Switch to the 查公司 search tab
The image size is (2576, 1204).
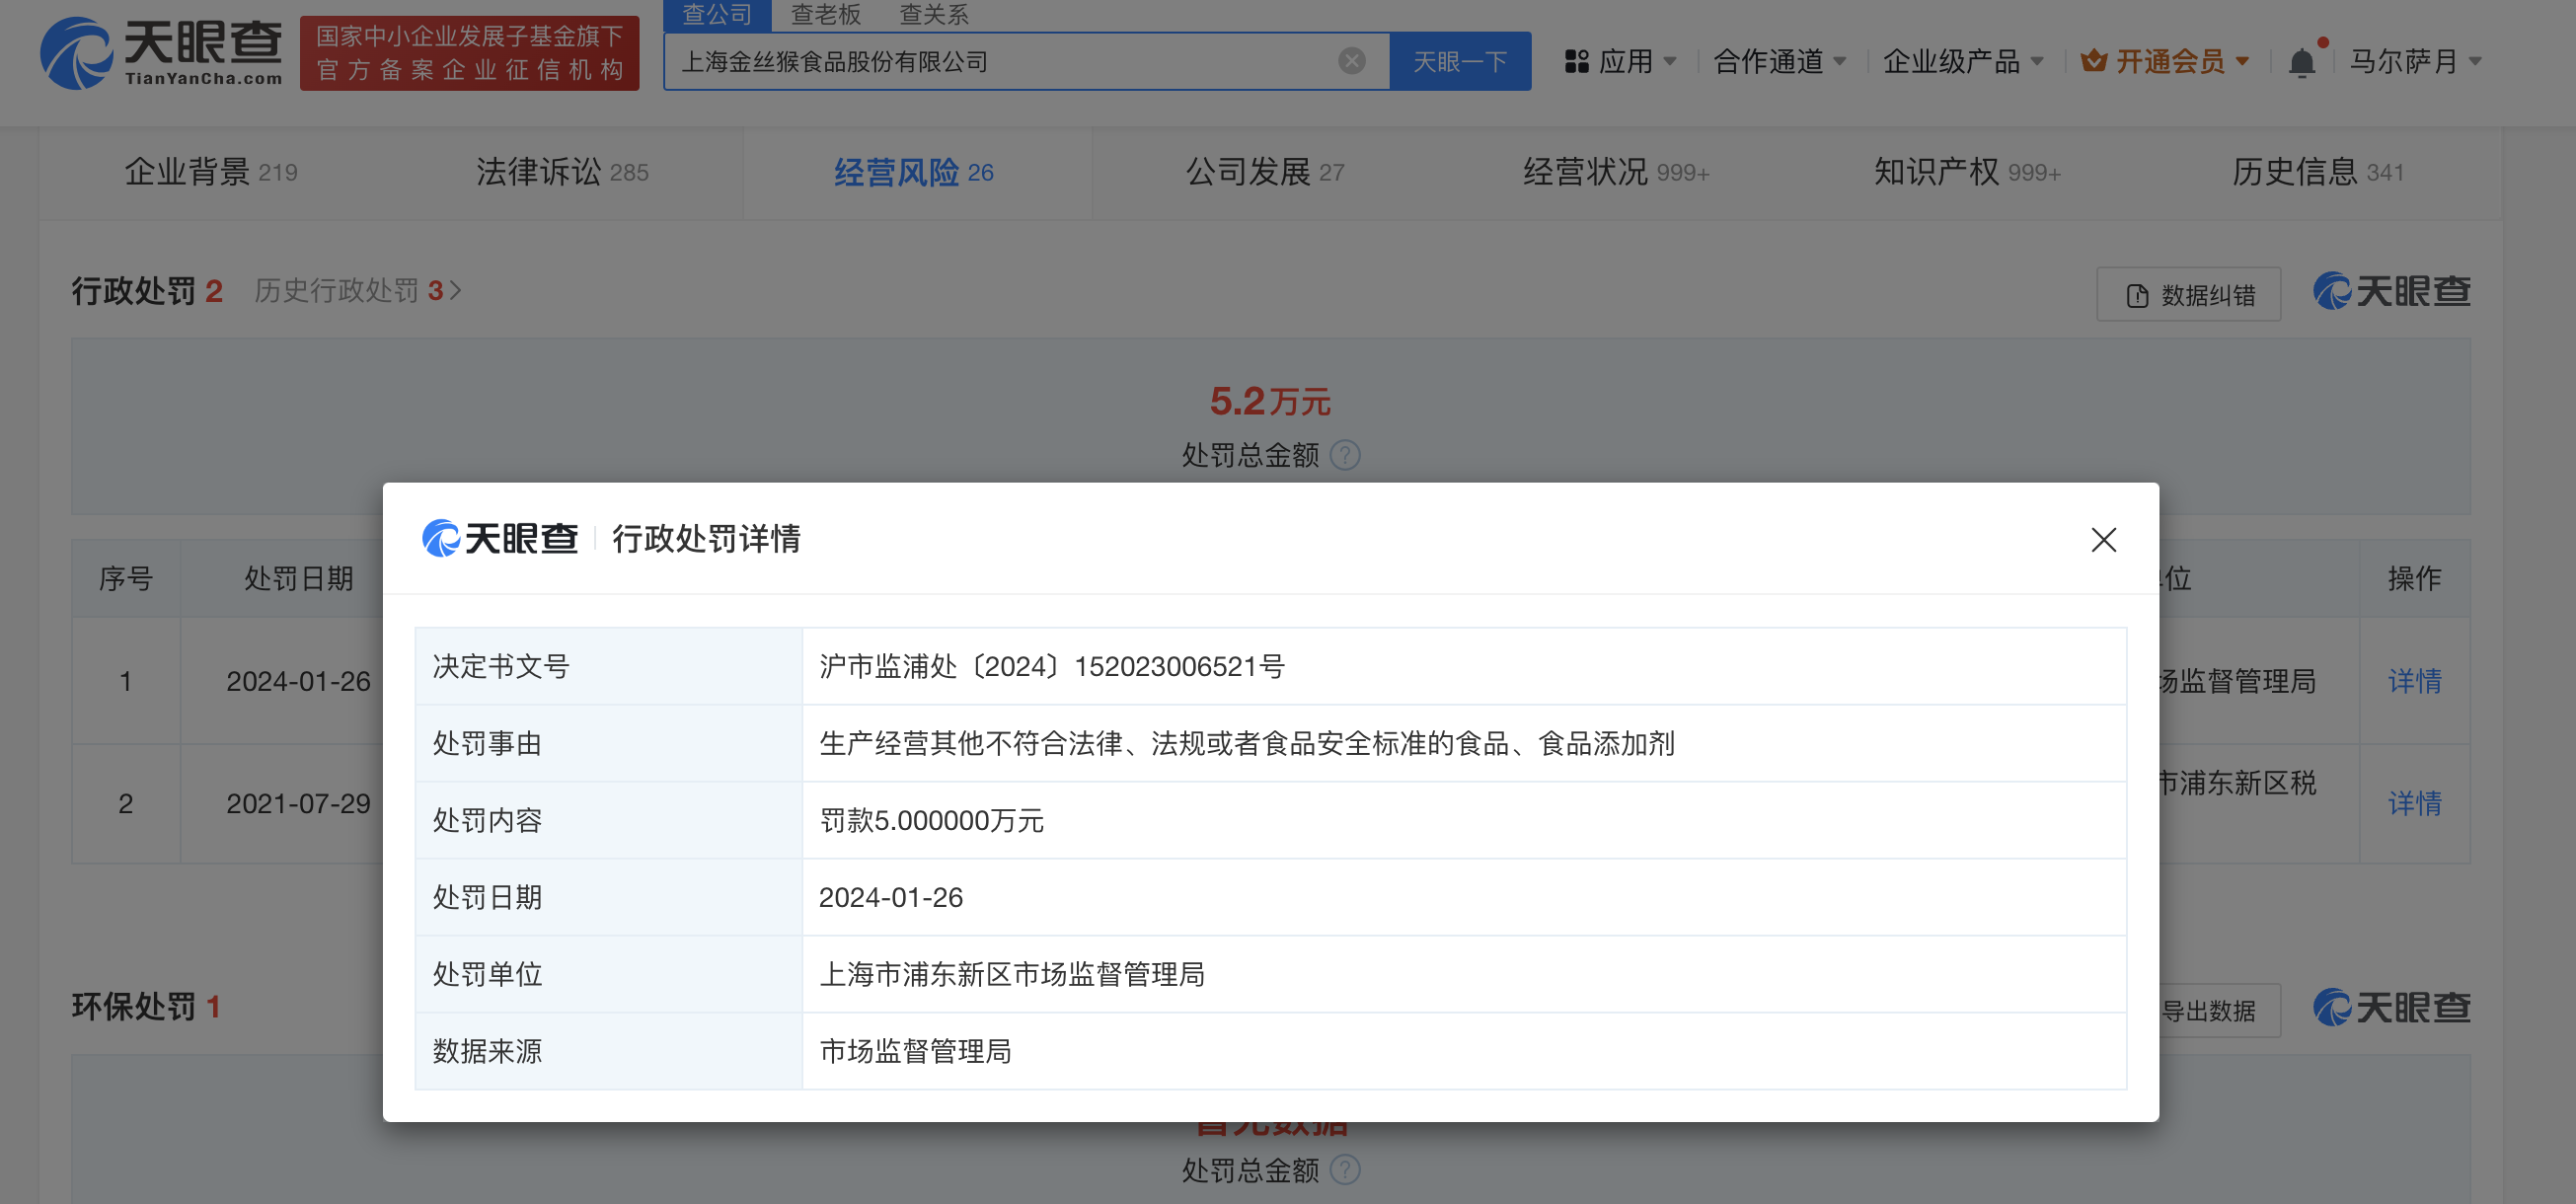coord(717,15)
